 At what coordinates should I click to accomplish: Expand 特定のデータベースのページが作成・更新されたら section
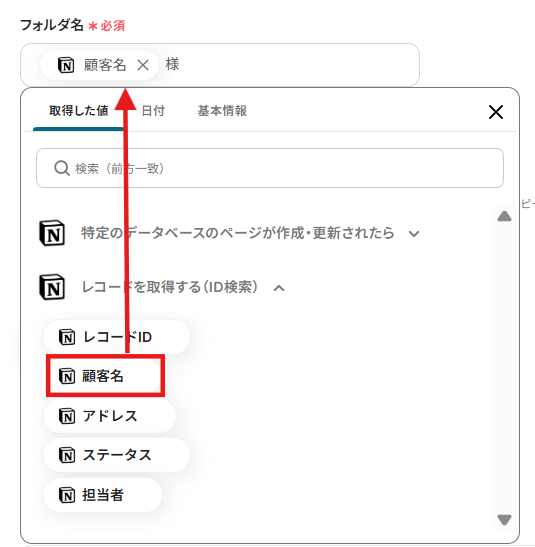point(238,233)
